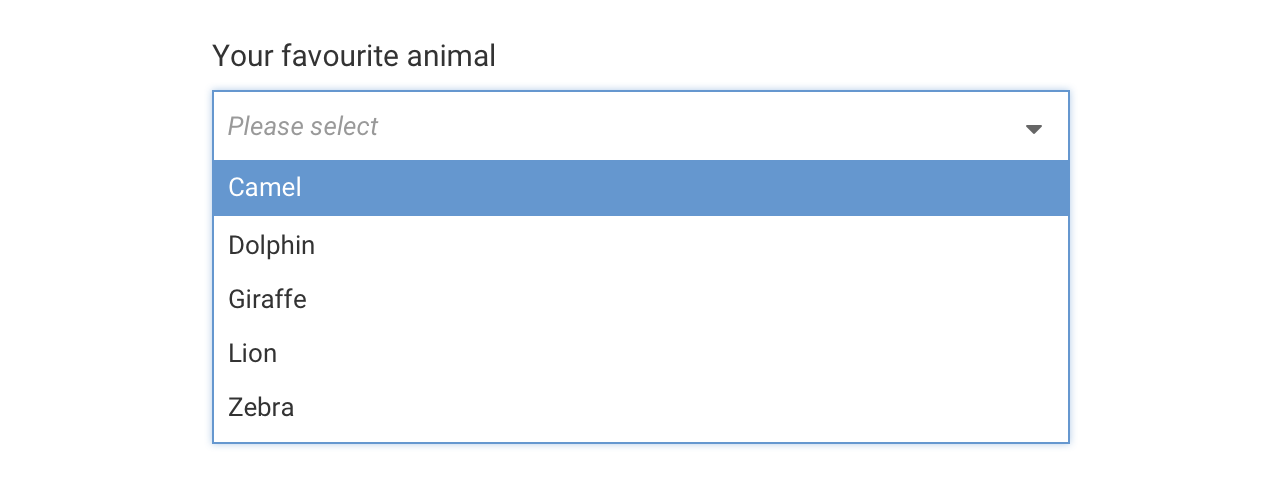Set favourite animal to Zebra
This screenshot has height=480, width=1280.
pyautogui.click(x=640, y=407)
